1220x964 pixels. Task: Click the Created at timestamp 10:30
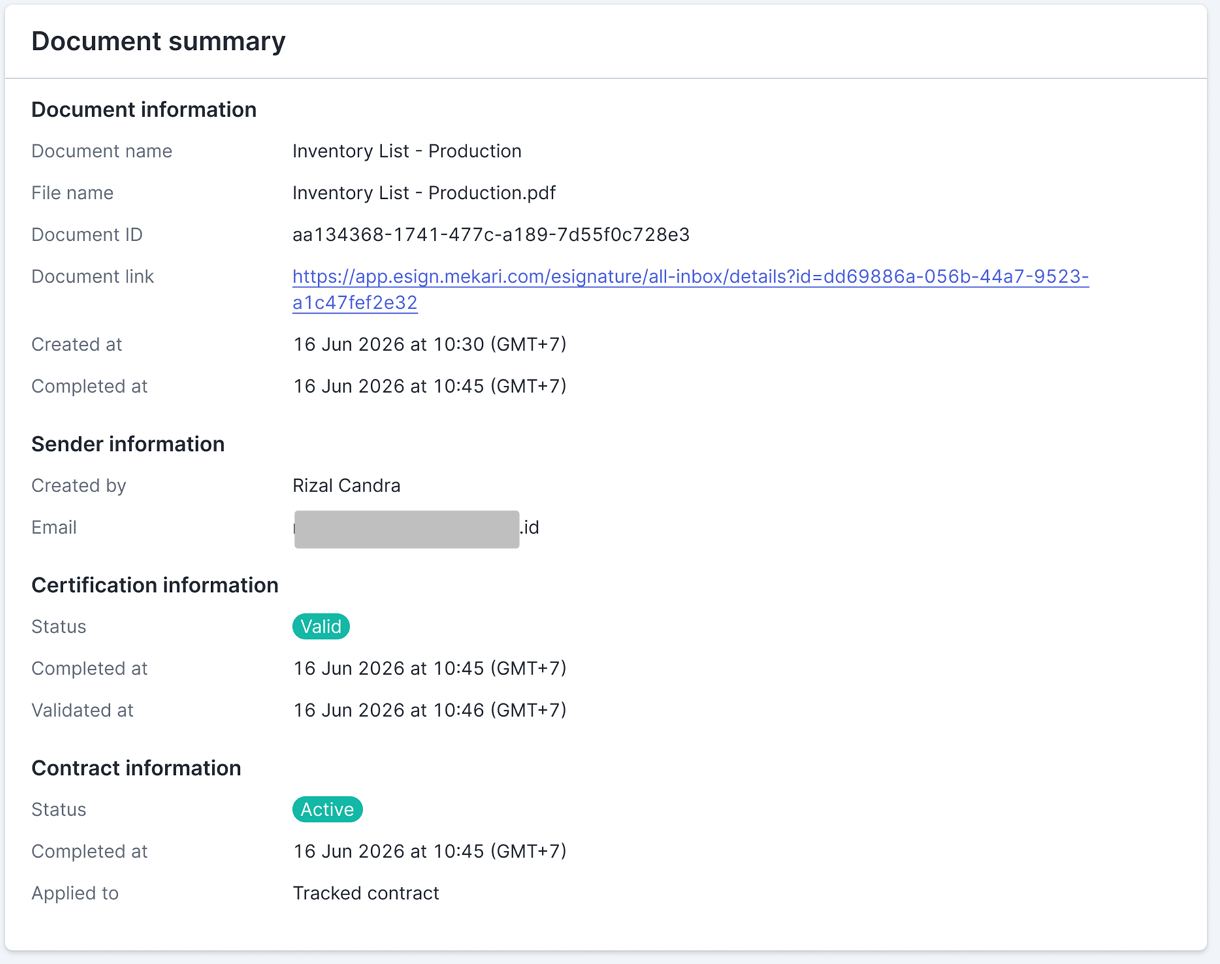[x=430, y=345]
